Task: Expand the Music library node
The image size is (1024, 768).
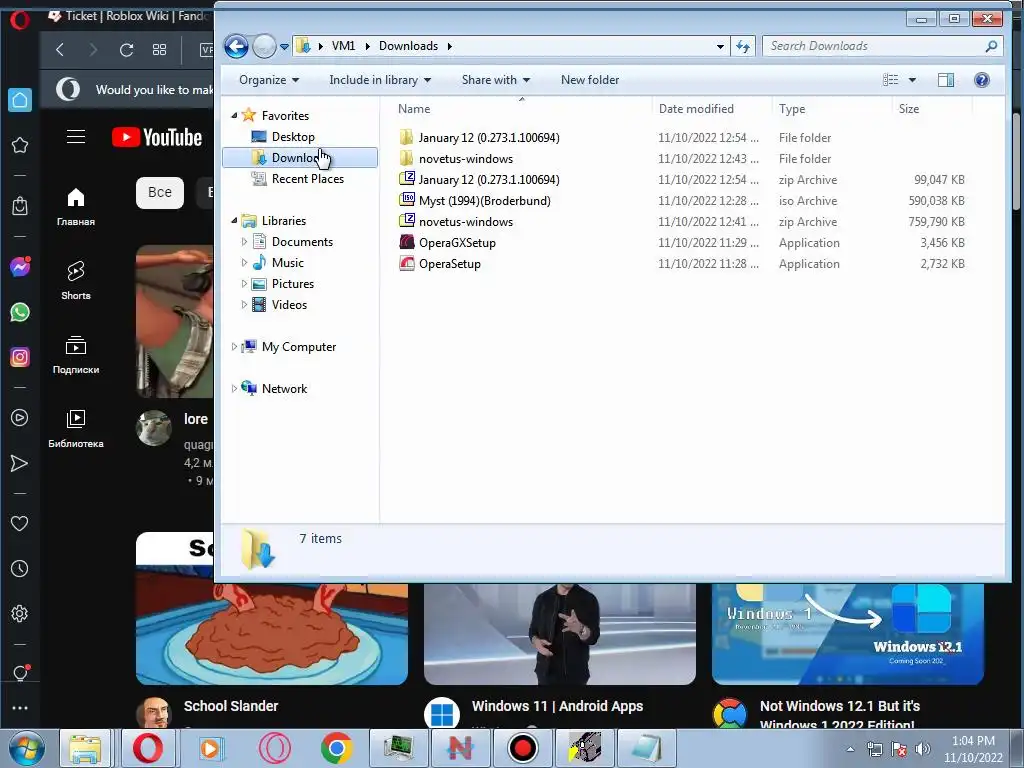Action: click(244, 263)
